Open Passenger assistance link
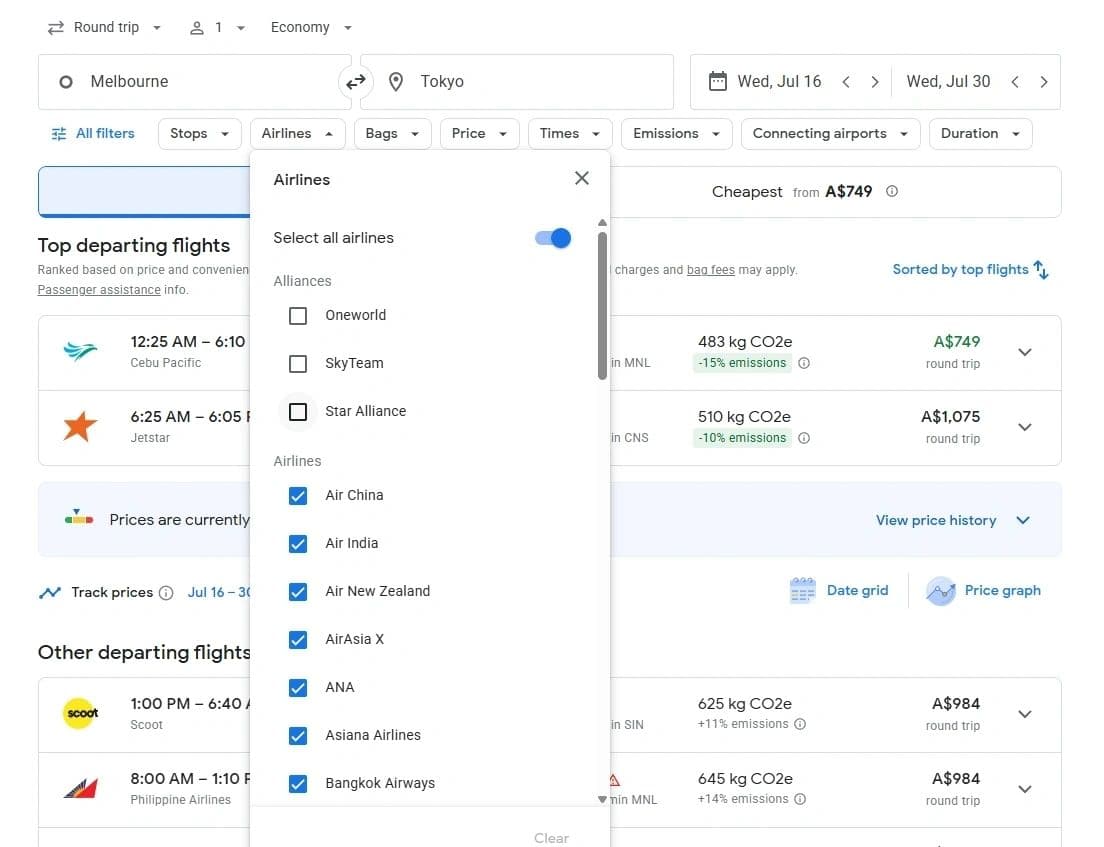The image size is (1104, 847). click(99, 290)
